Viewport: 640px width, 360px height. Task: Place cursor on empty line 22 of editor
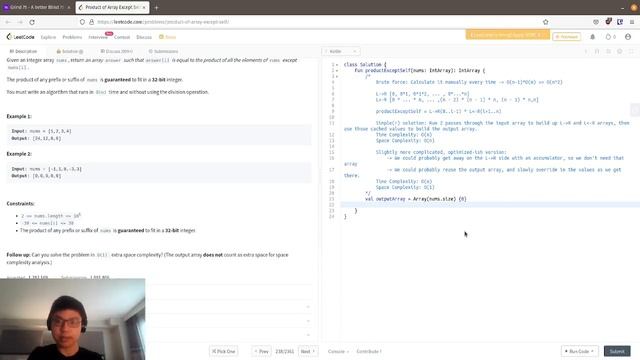tap(490, 205)
